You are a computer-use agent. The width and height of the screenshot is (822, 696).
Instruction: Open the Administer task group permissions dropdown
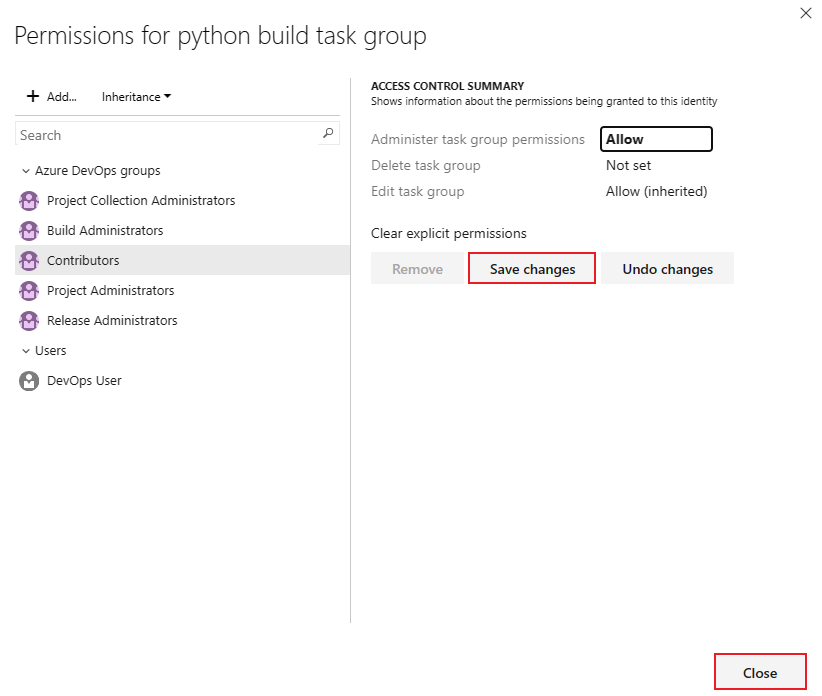(656, 139)
